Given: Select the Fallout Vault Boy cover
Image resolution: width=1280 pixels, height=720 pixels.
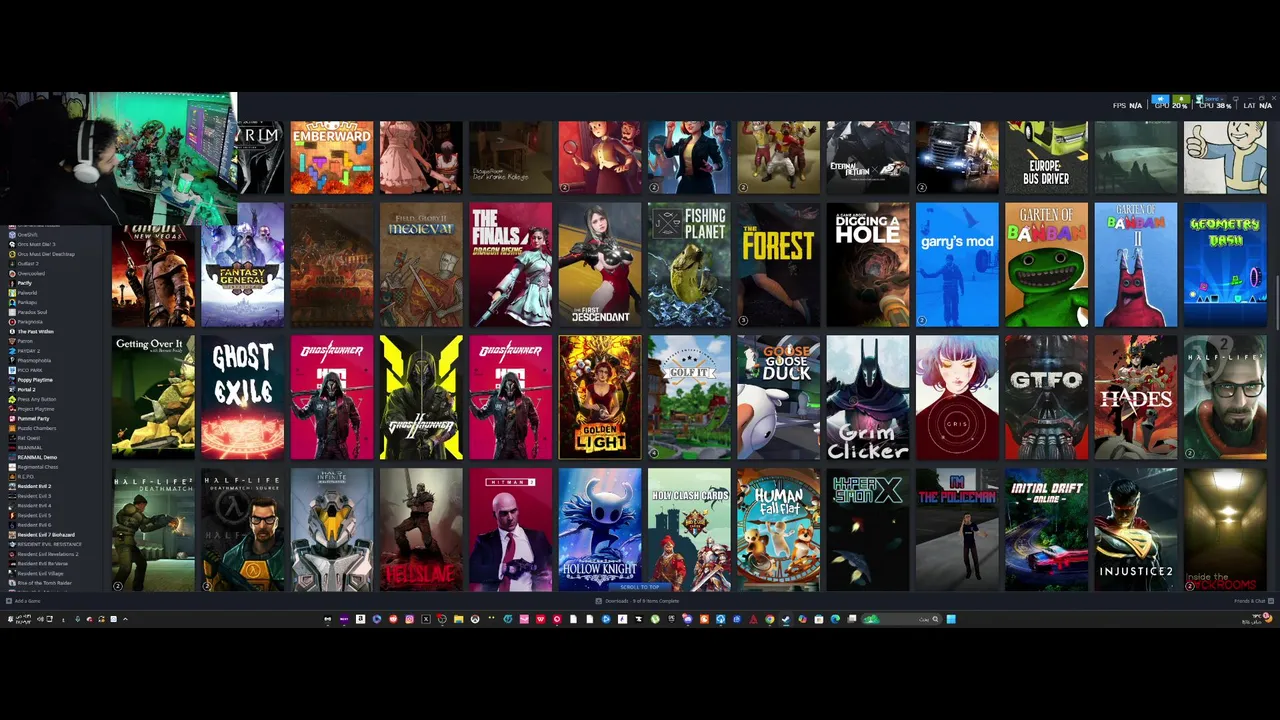Looking at the screenshot, I should pos(1225,158).
